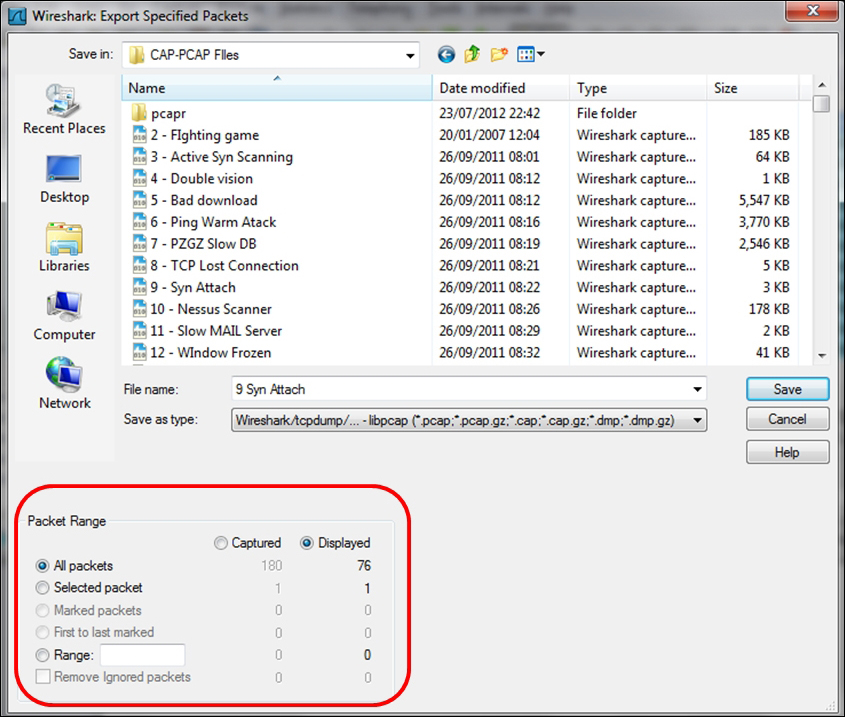The width and height of the screenshot is (845, 717).
Task: Toggle Remove Ignored packets checkbox
Action: pyautogui.click(x=43, y=677)
